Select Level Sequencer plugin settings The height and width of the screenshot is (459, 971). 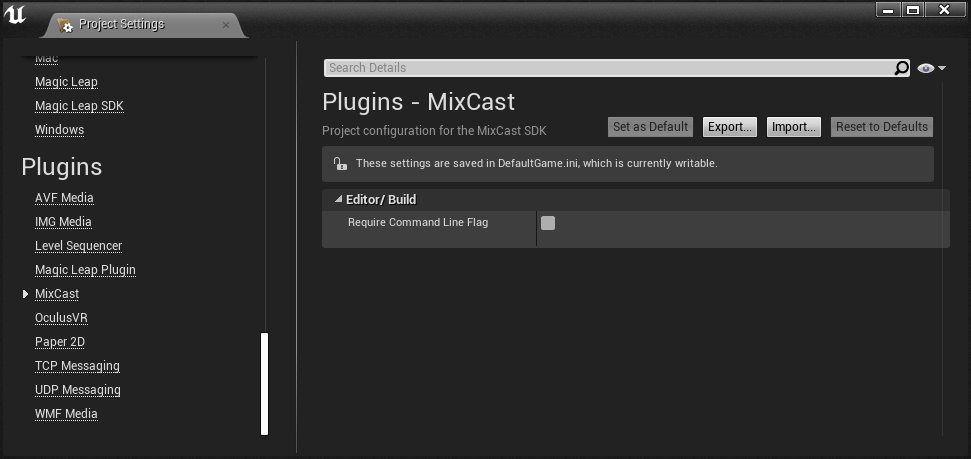point(79,246)
